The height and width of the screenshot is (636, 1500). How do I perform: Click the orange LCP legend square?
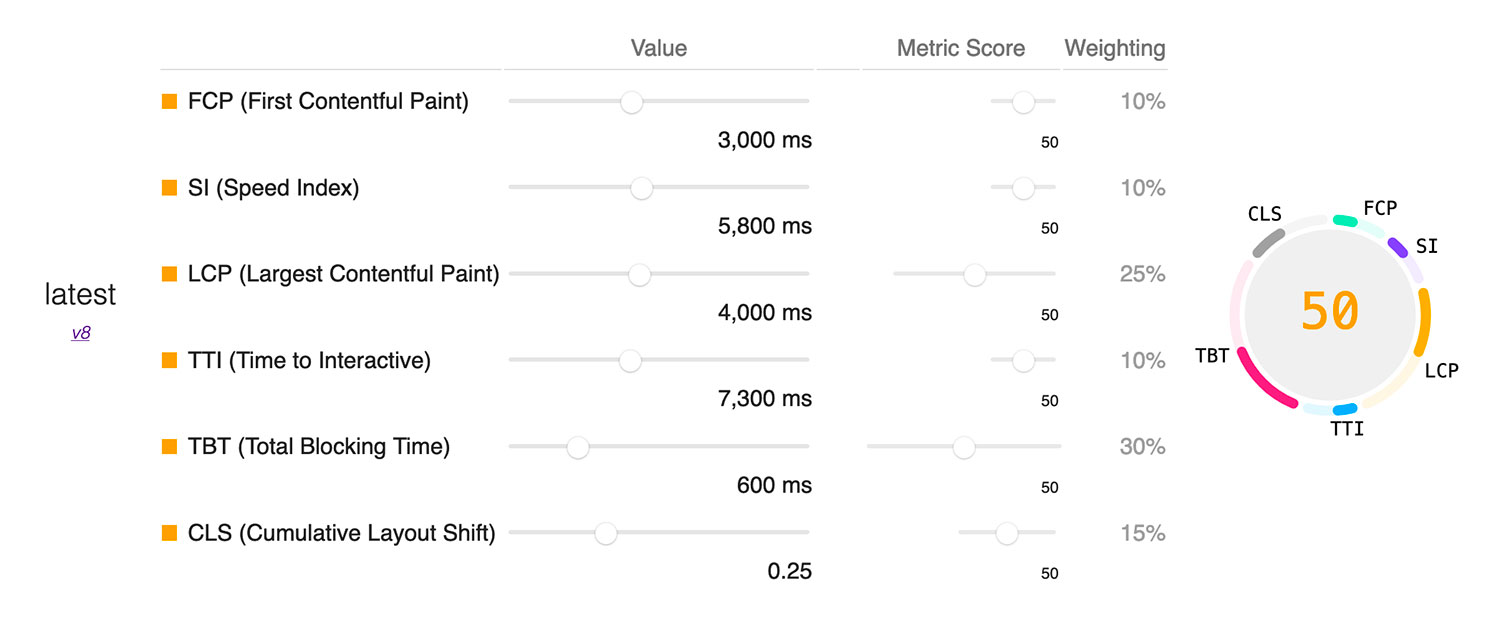[170, 274]
